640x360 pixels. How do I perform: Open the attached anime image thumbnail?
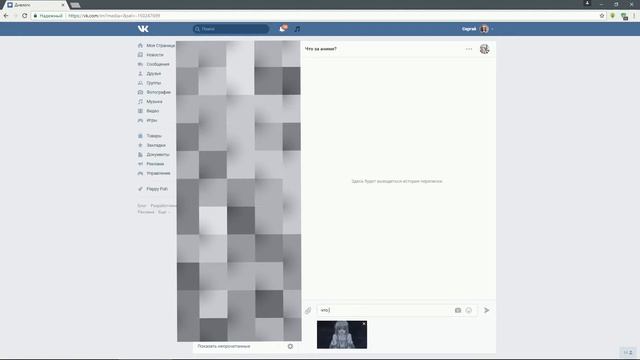pos(342,335)
